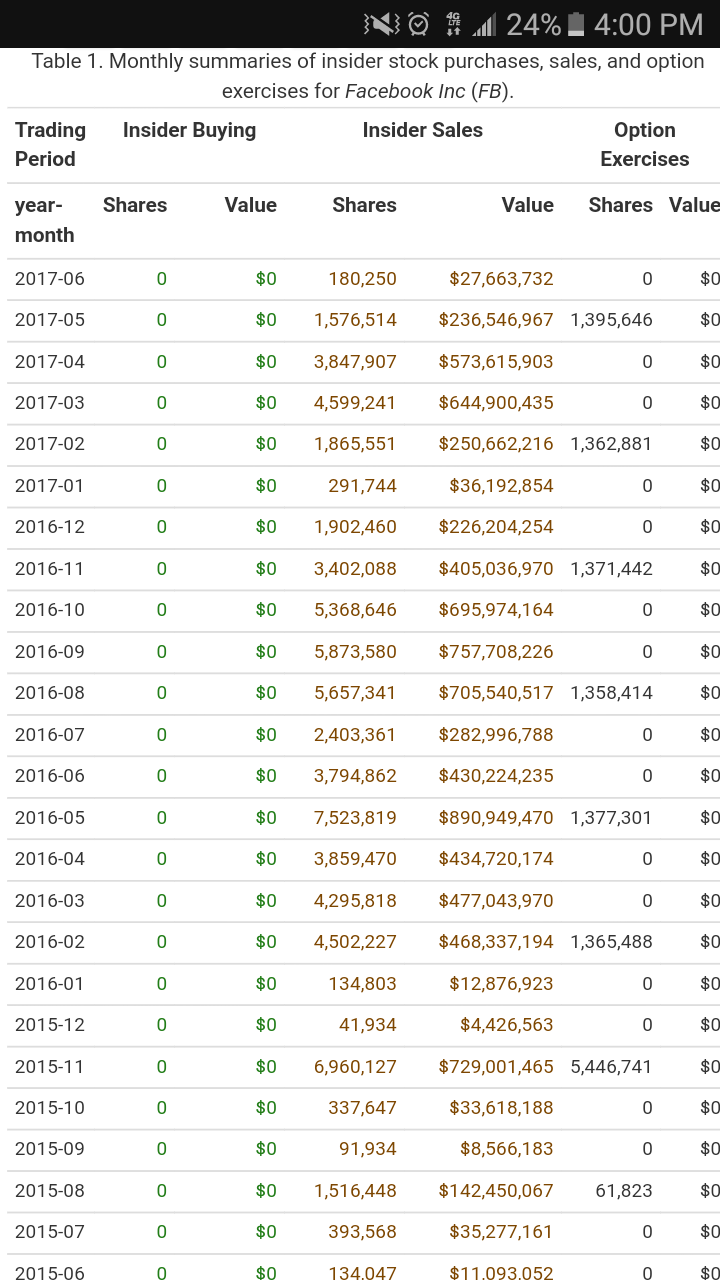
Task: Tap the Table 1 caption text
Action: point(367,76)
